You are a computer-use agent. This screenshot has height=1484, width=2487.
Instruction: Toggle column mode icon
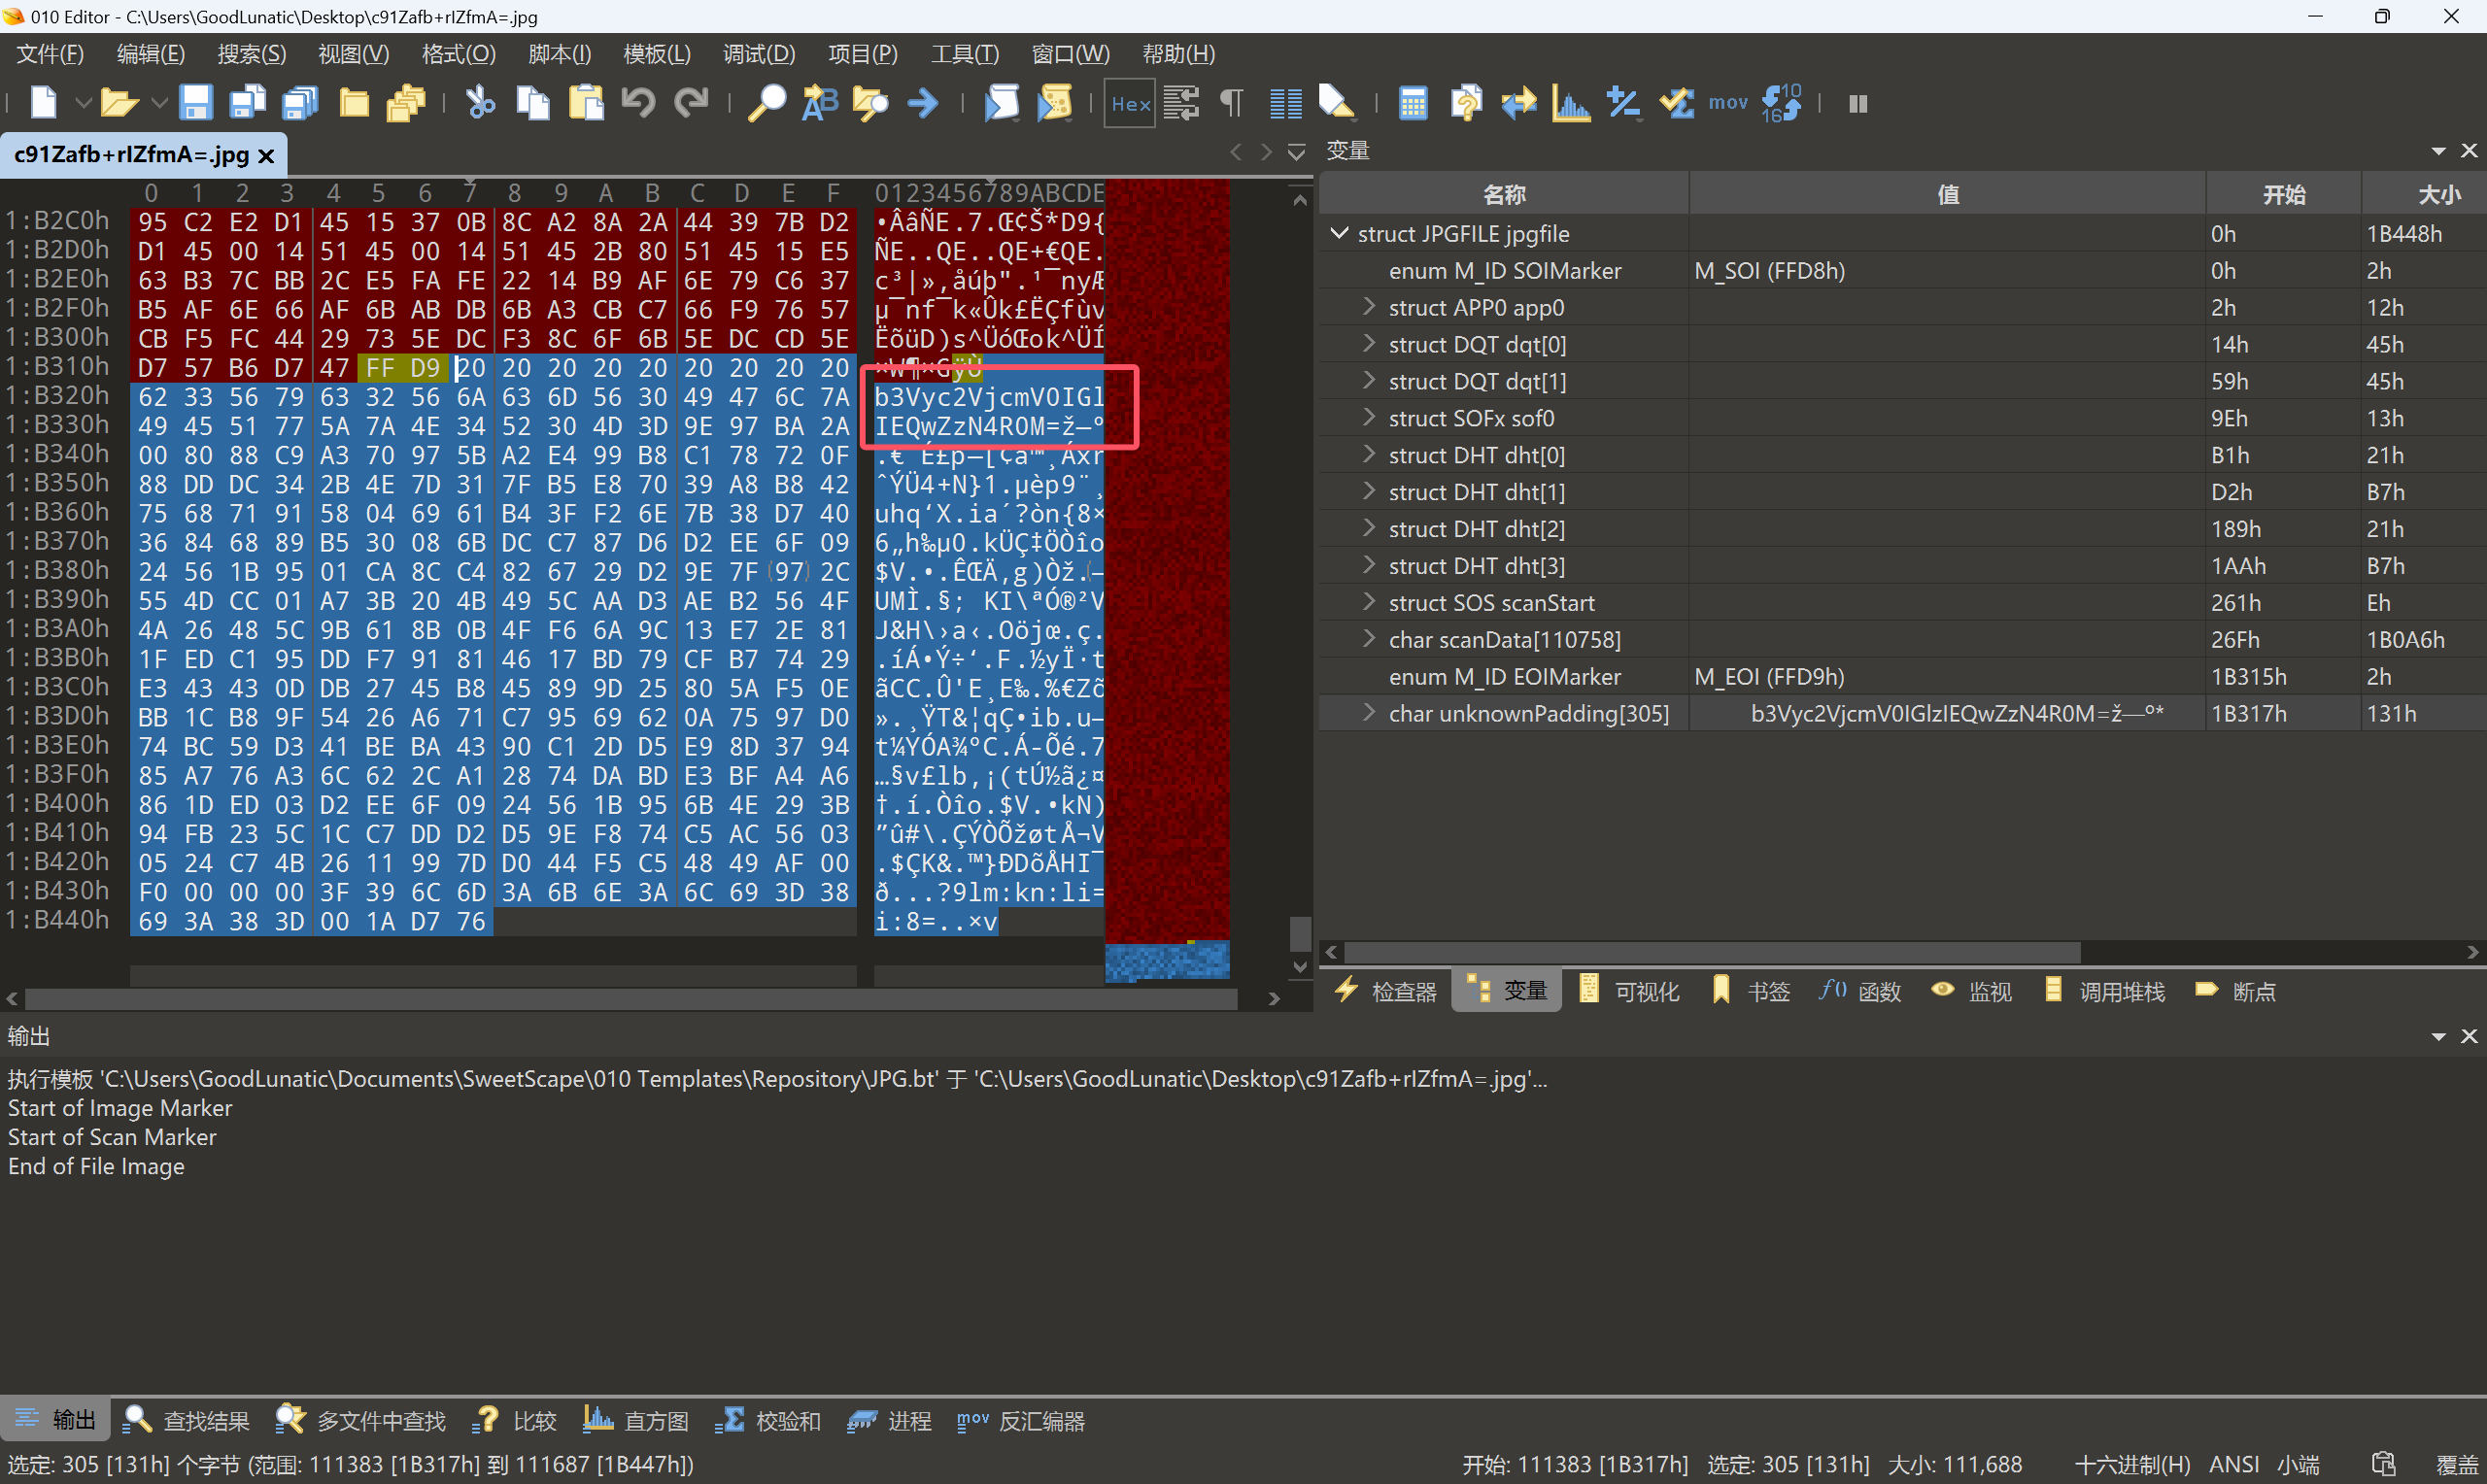pos(1286,103)
